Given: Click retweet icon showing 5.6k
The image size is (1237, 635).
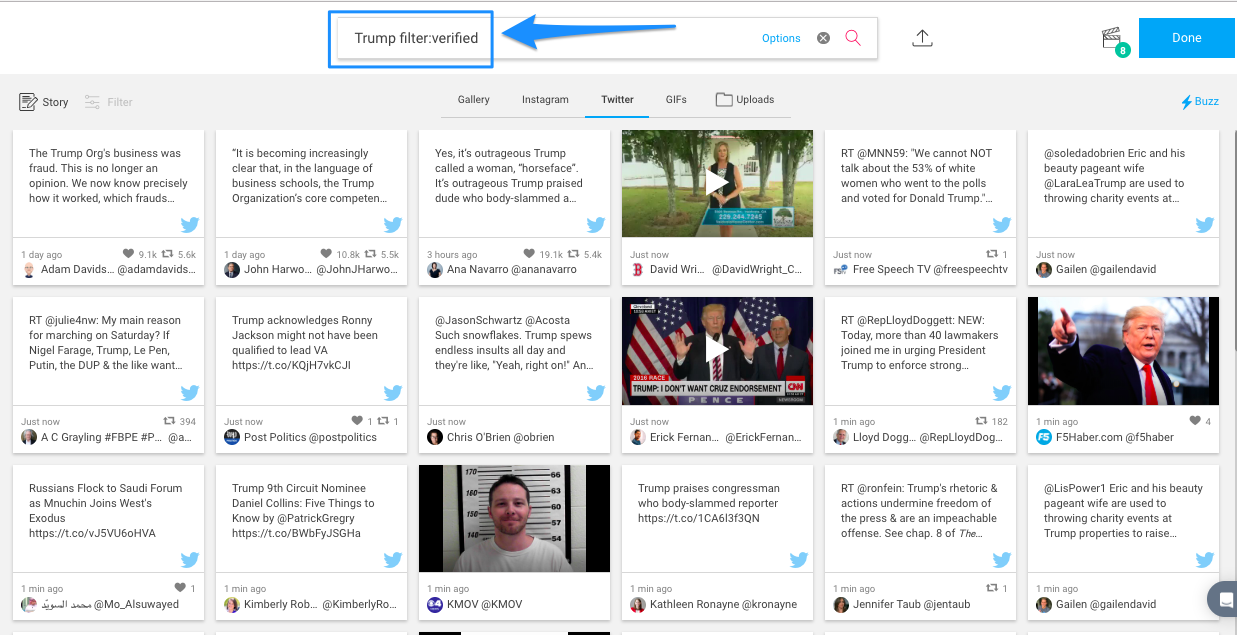Looking at the screenshot, I should (168, 254).
